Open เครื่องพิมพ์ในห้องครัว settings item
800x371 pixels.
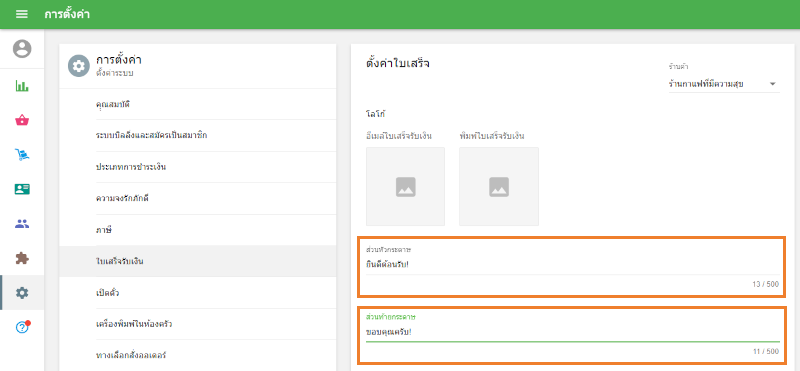tap(197, 324)
